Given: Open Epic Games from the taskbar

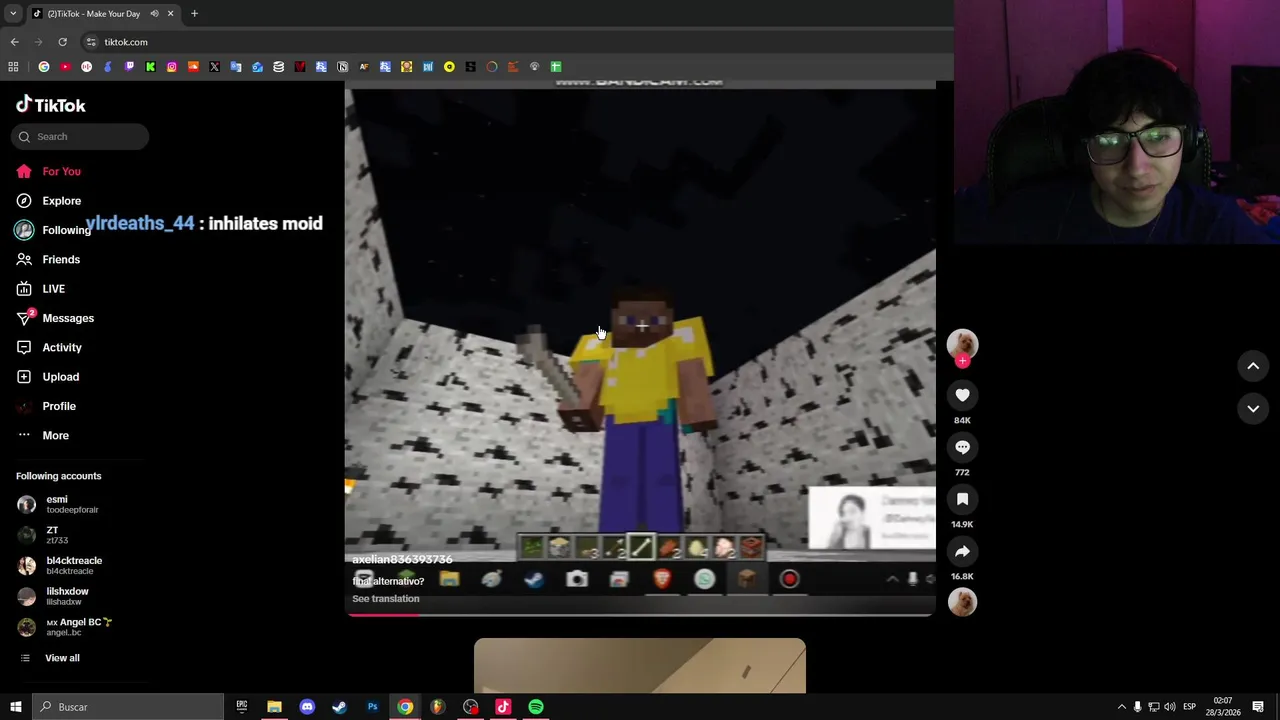Looking at the screenshot, I should 241,707.
